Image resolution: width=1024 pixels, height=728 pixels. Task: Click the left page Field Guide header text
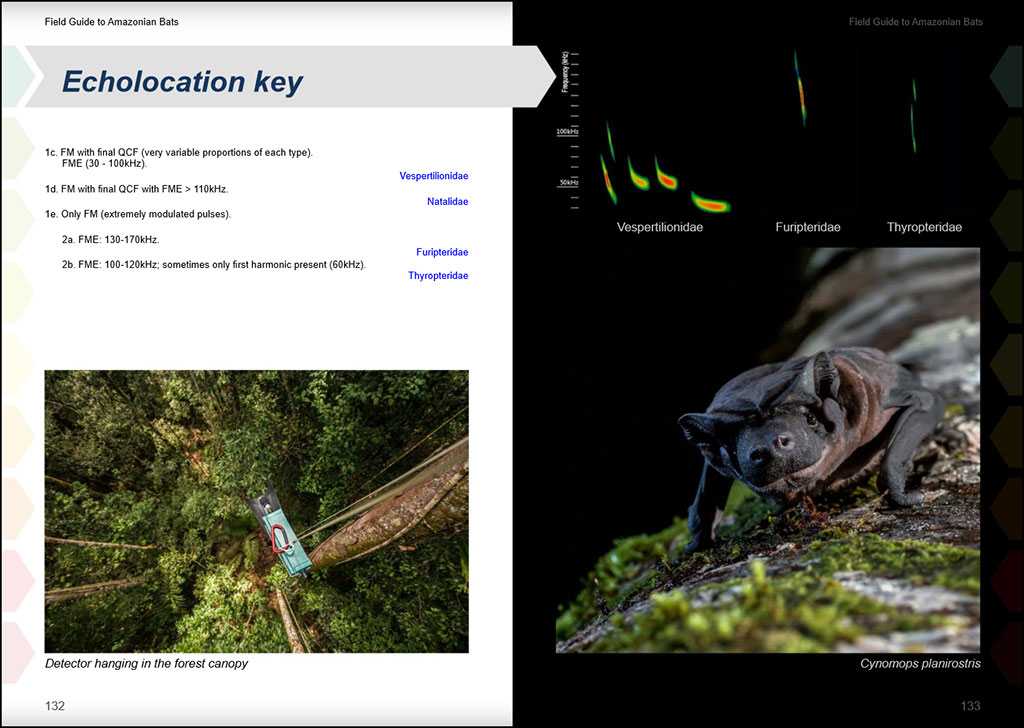pyautogui.click(x=112, y=22)
